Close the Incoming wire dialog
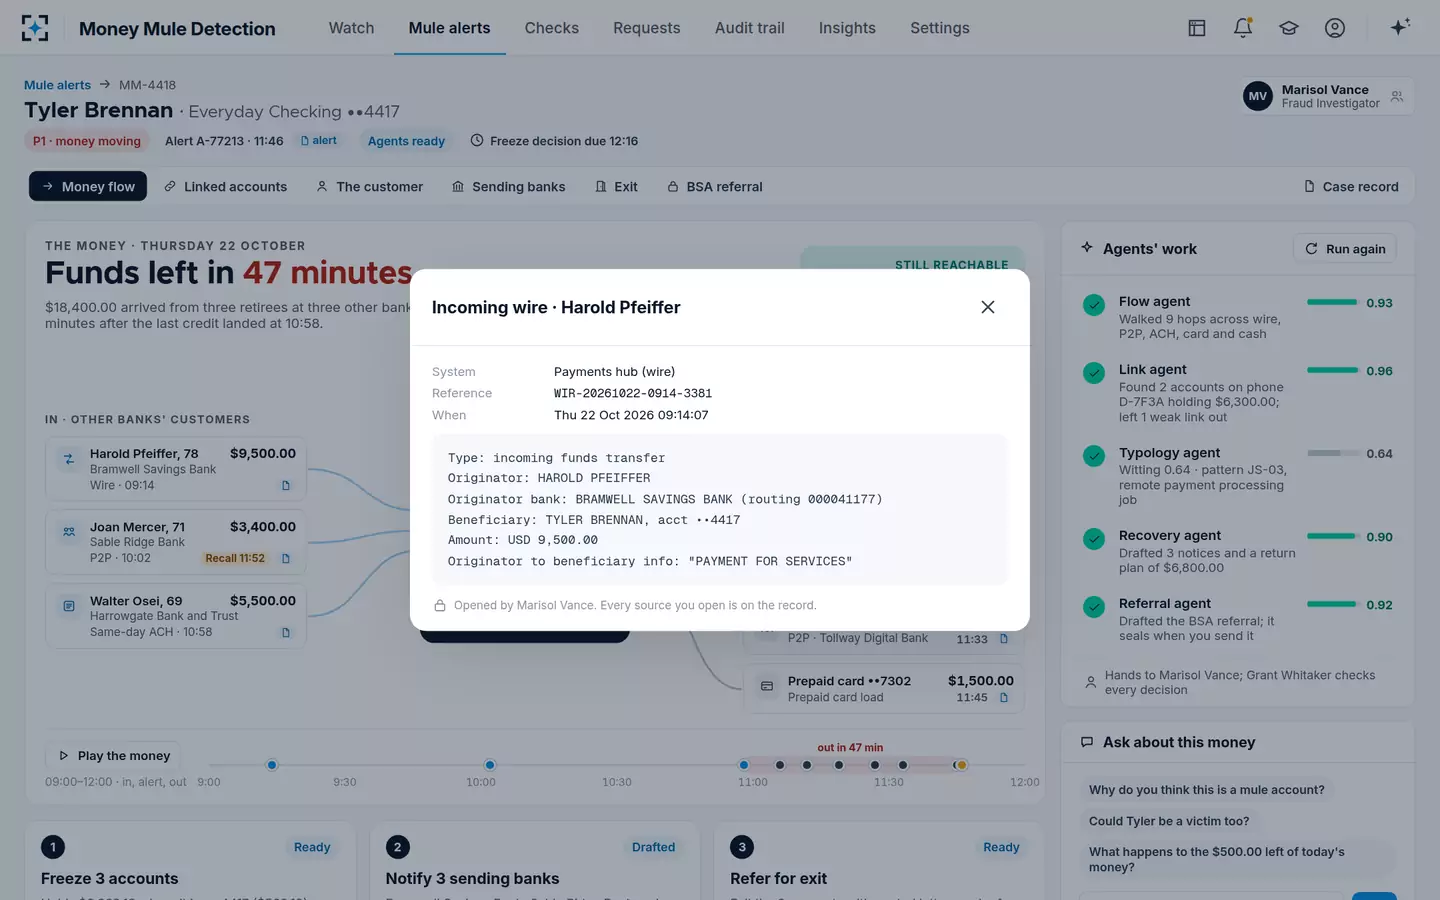Image resolution: width=1440 pixels, height=900 pixels. point(987,307)
